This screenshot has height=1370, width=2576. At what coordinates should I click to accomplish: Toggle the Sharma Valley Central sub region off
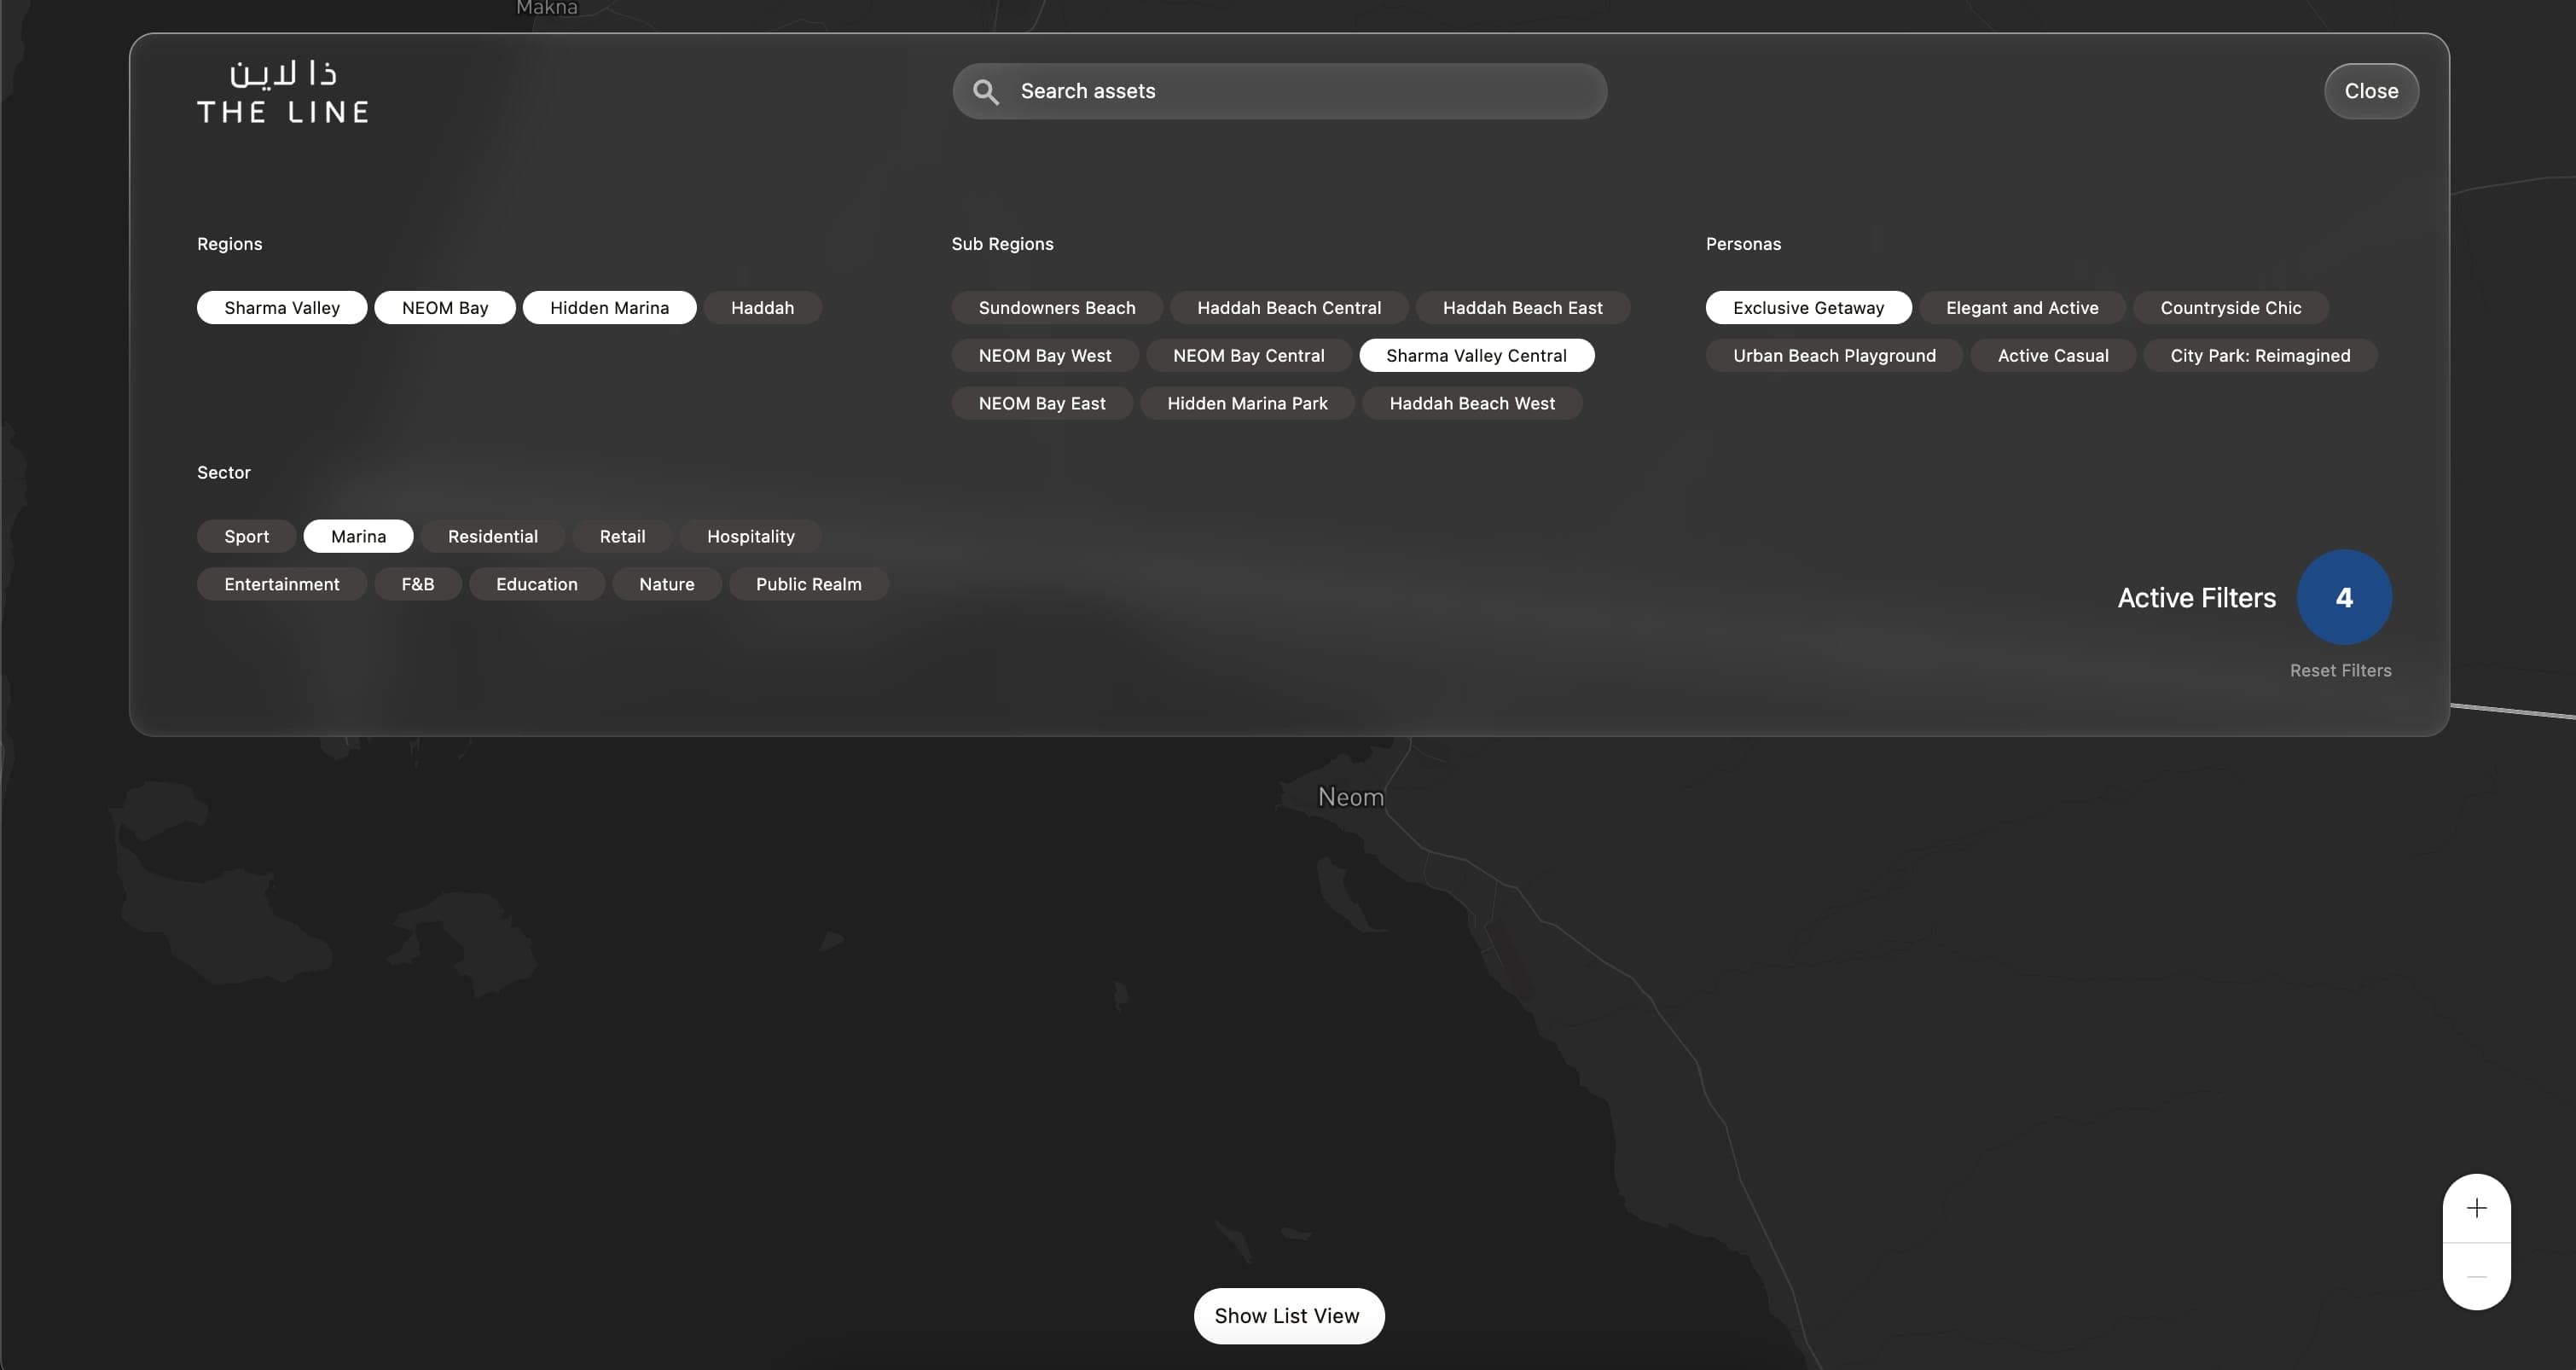tap(1476, 355)
